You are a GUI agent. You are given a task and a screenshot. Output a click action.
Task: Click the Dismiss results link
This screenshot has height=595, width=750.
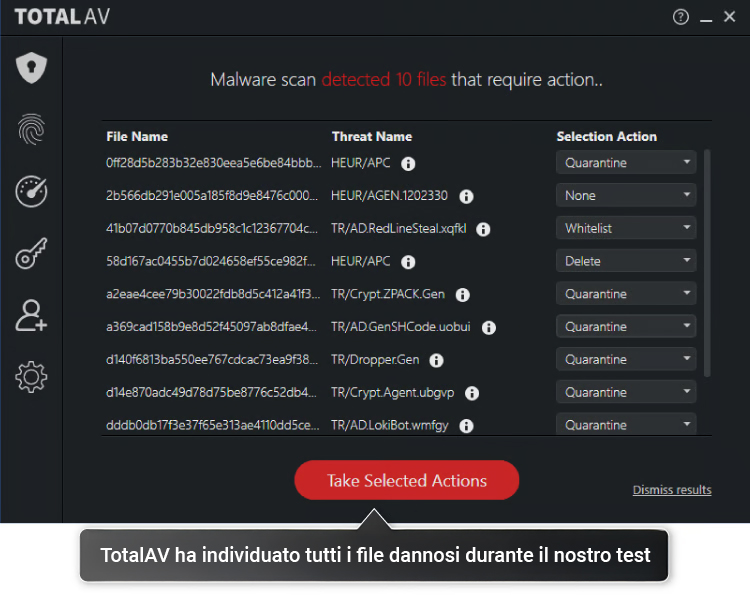coord(672,490)
